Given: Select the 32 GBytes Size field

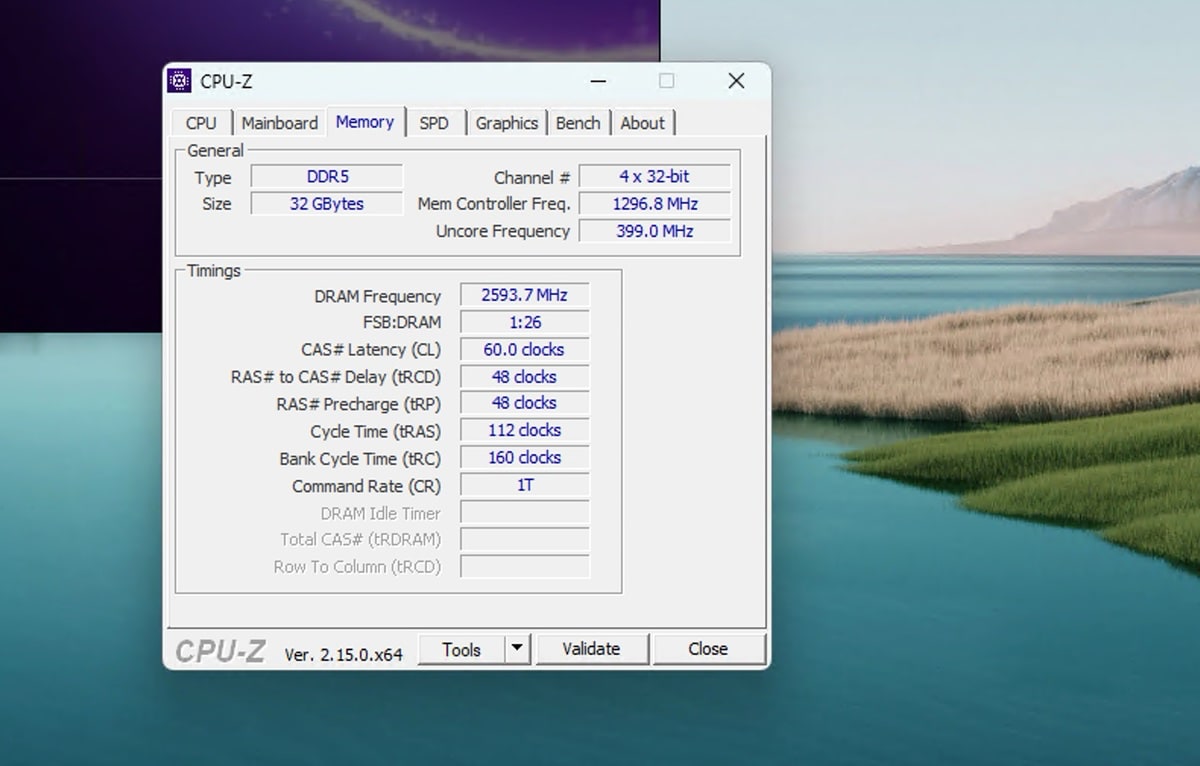Looking at the screenshot, I should coord(327,204).
